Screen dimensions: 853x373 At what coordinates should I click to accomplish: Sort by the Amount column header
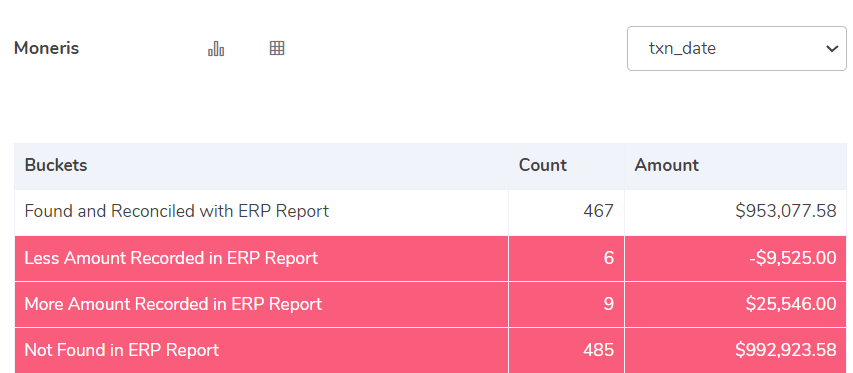[x=666, y=165]
